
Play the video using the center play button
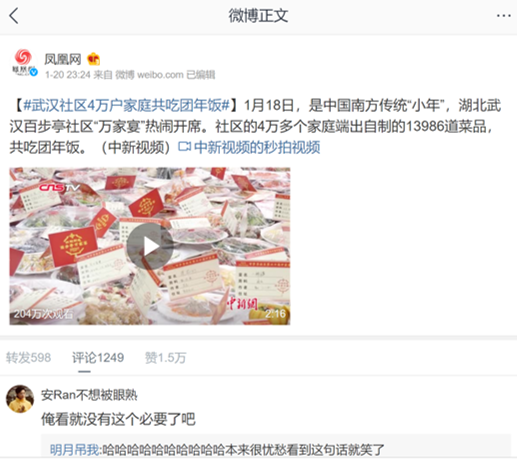pos(150,246)
